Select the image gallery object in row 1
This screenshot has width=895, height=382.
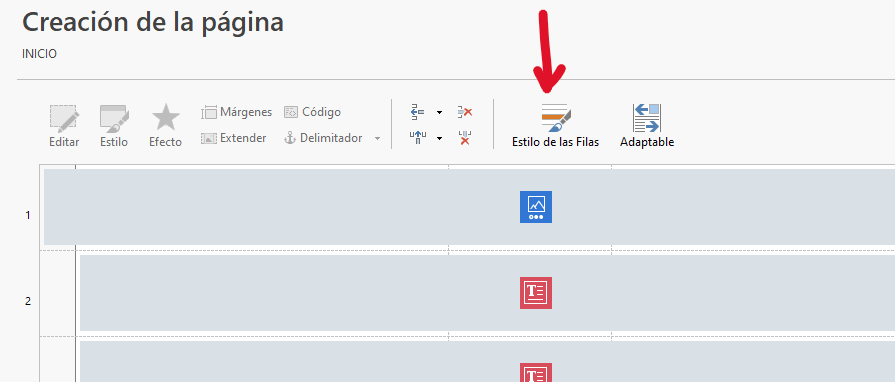pyautogui.click(x=535, y=207)
